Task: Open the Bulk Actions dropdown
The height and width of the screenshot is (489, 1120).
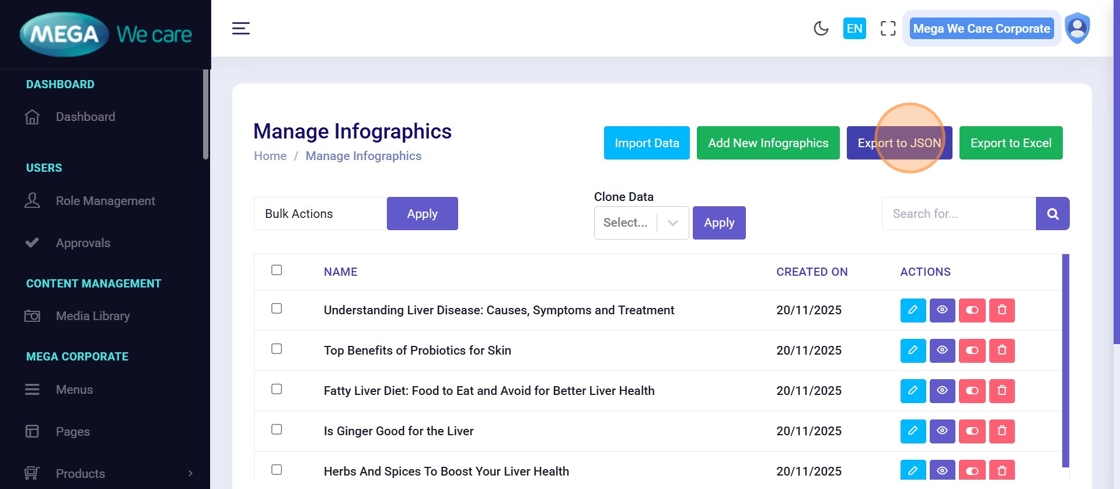Action: point(320,214)
